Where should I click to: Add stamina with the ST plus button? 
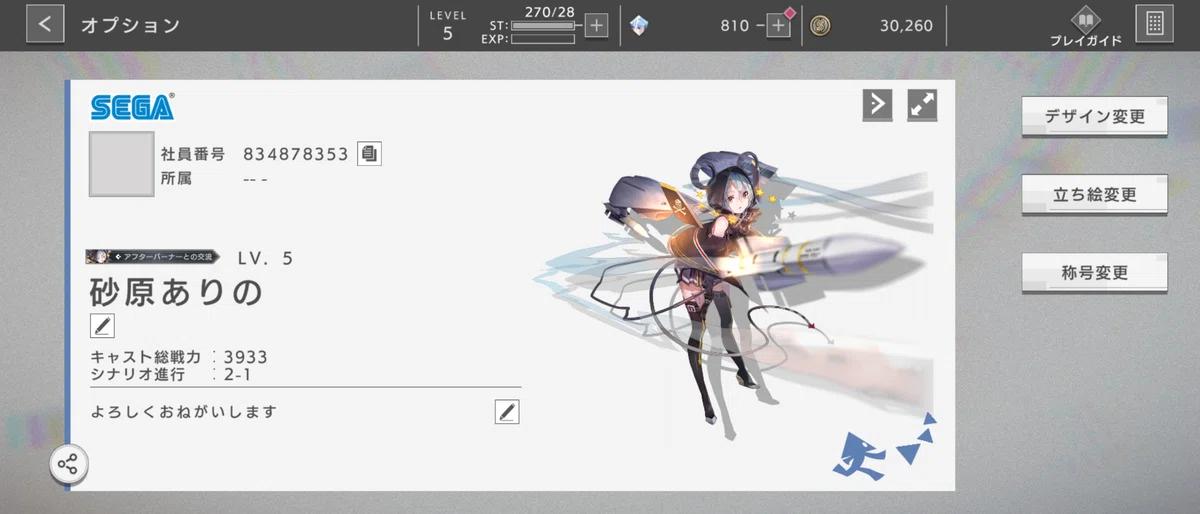pyautogui.click(x=596, y=26)
